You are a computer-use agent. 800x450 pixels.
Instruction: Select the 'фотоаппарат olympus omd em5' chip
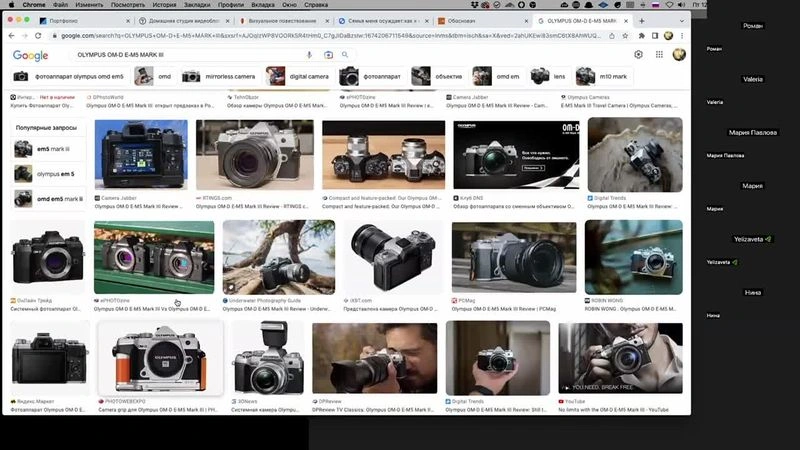point(69,77)
